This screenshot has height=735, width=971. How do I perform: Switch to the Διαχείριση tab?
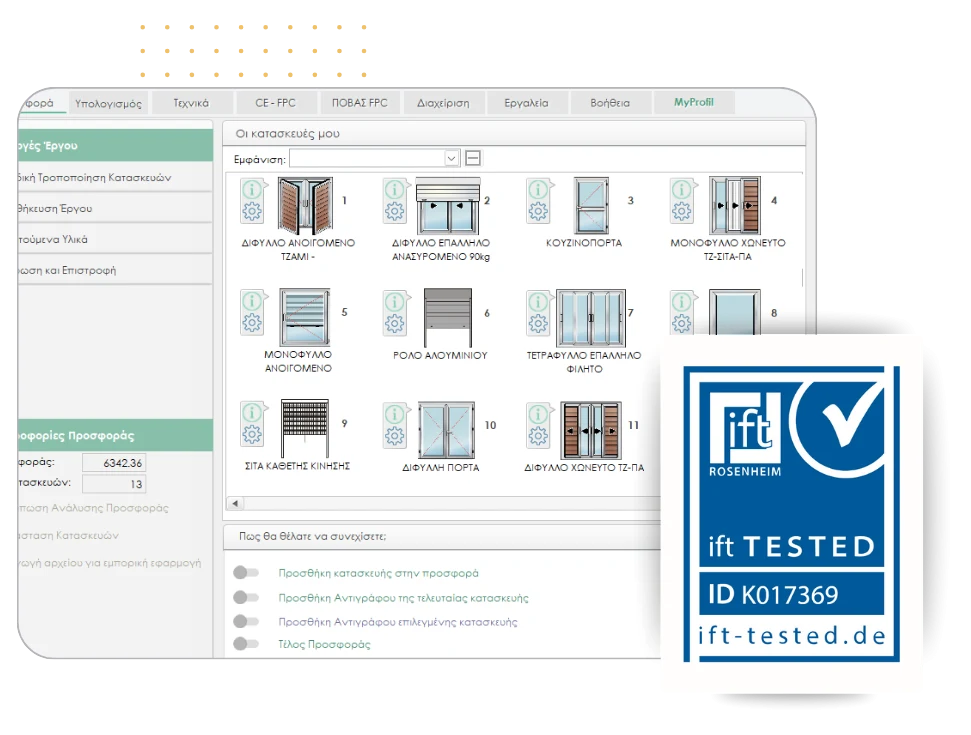[443, 103]
